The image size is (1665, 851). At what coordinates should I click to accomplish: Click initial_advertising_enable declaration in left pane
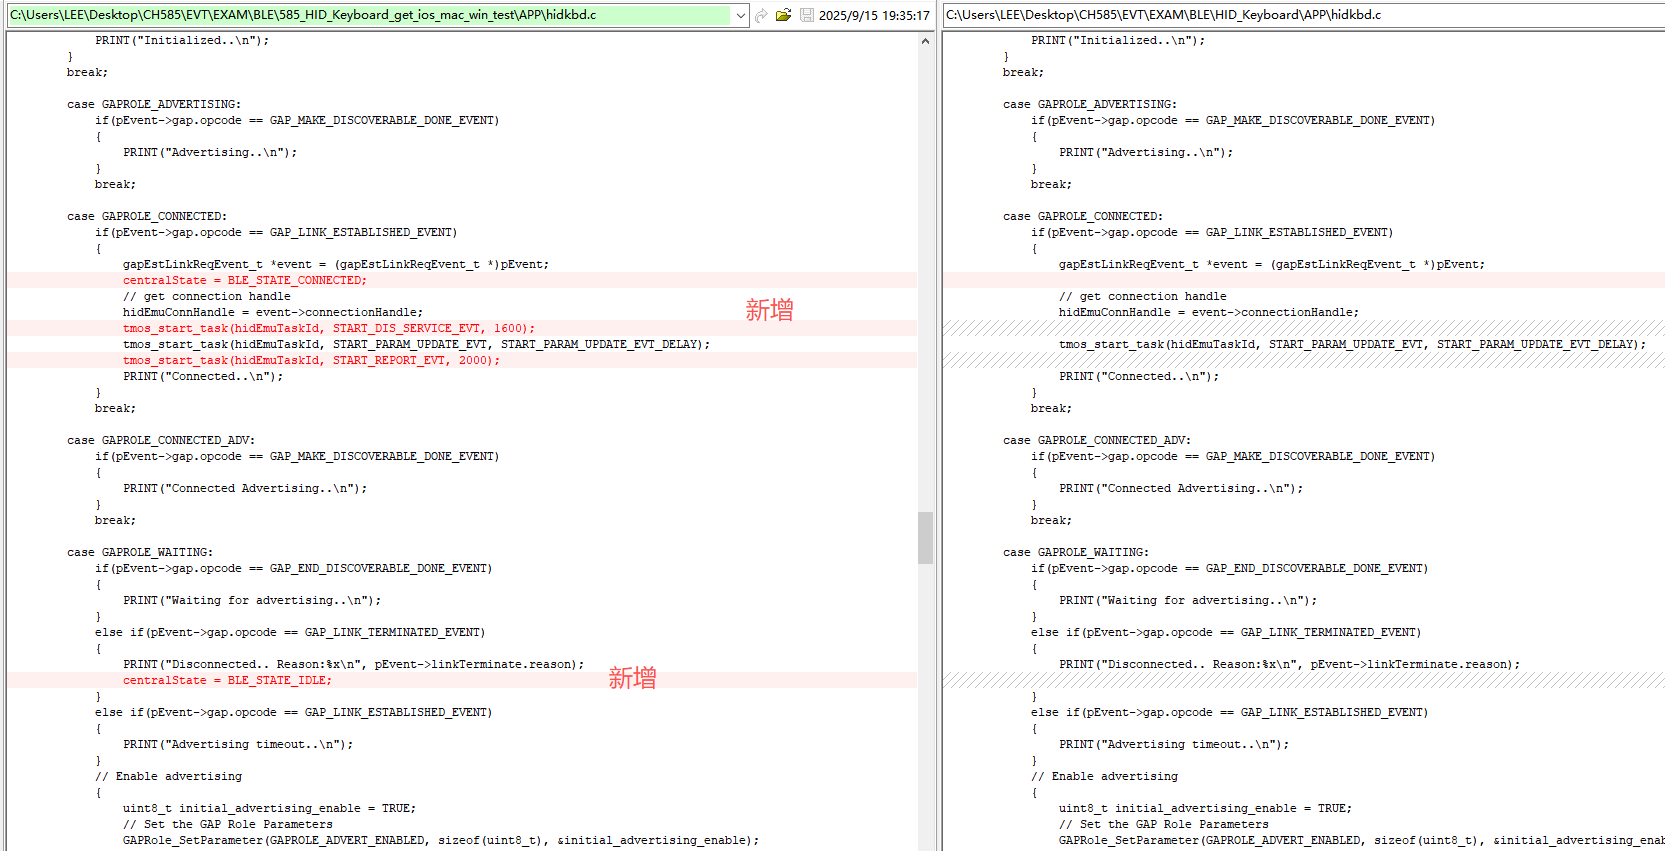point(269,808)
